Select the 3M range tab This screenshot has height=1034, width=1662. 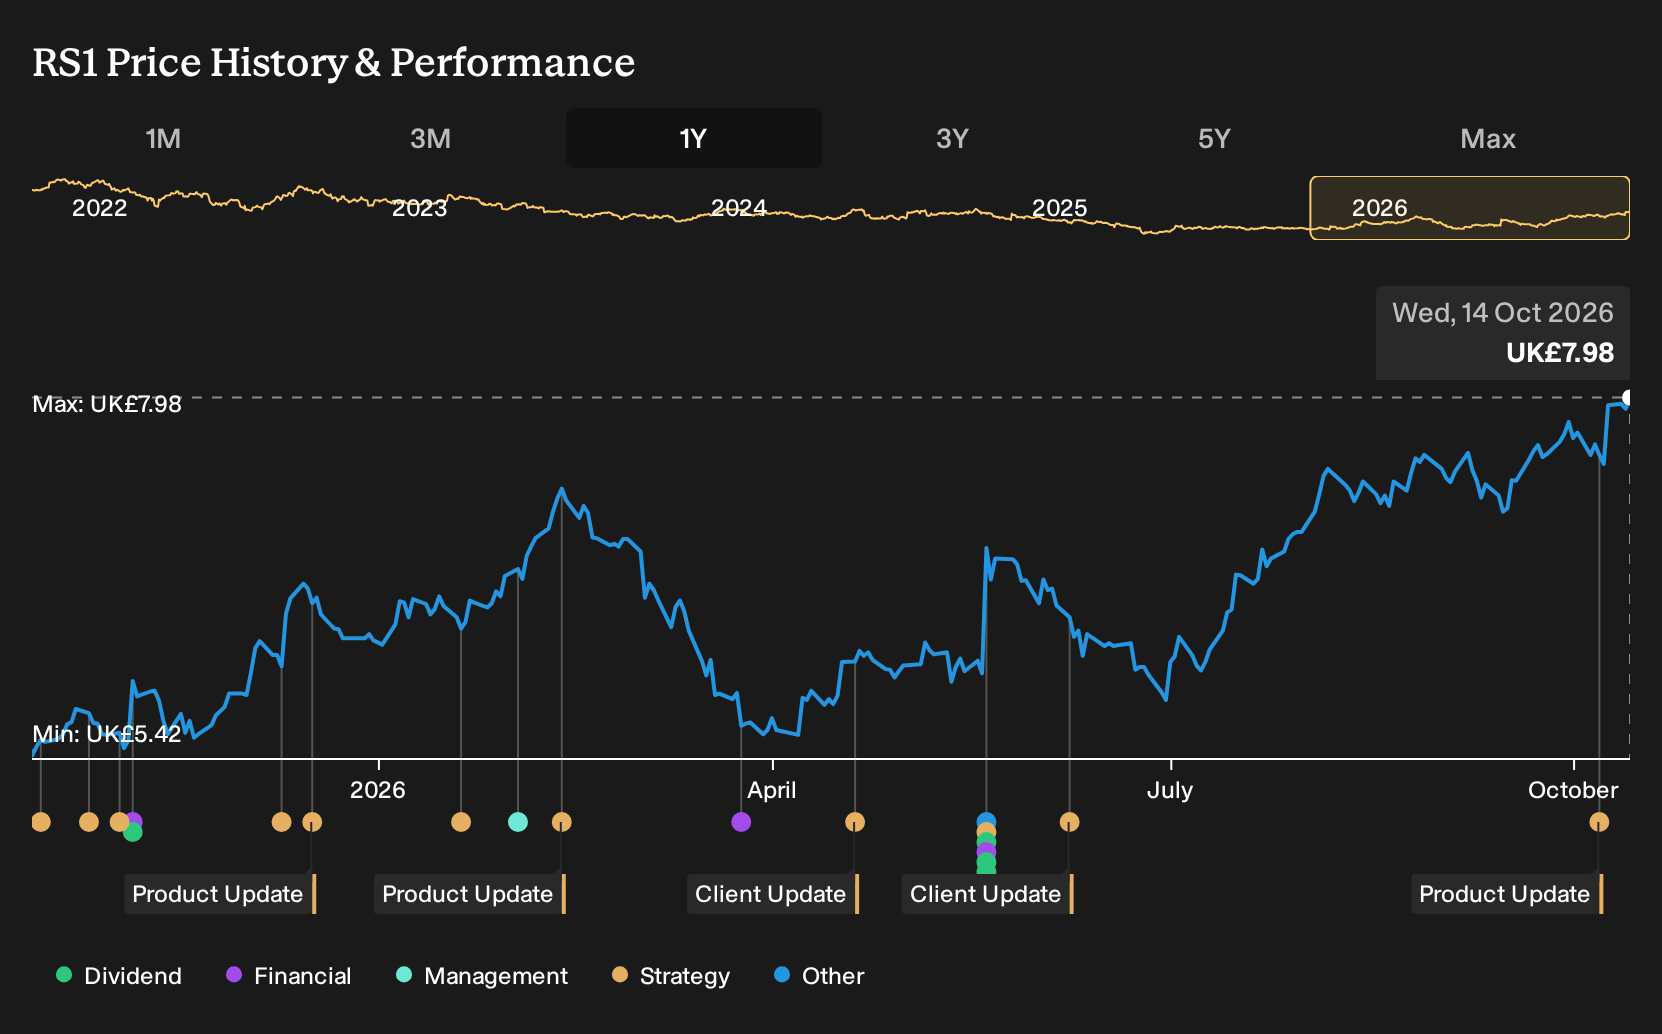pos(430,138)
